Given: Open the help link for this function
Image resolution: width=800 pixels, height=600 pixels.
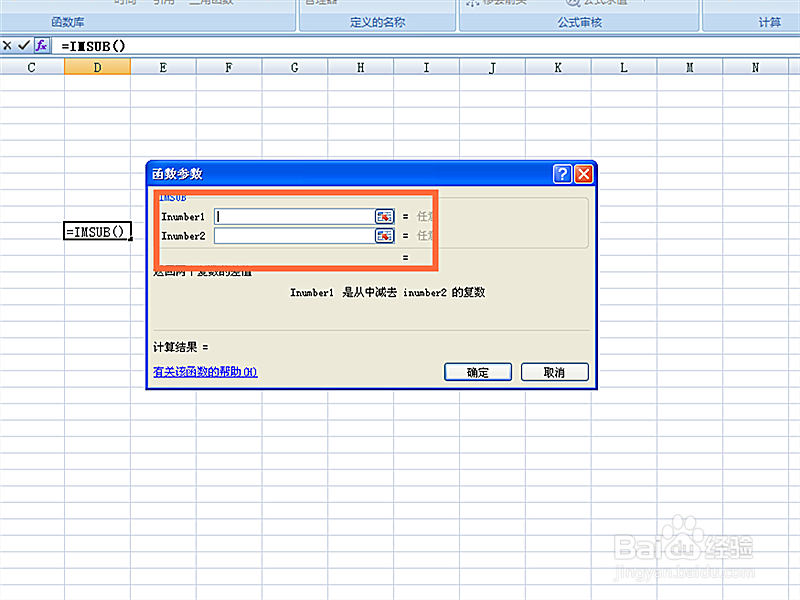Looking at the screenshot, I should point(205,371).
